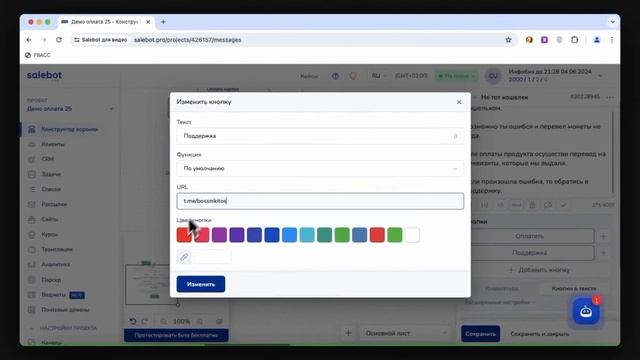Switch to the Клавиатура tab
The image size is (640, 360).
pyautogui.click(x=502, y=288)
